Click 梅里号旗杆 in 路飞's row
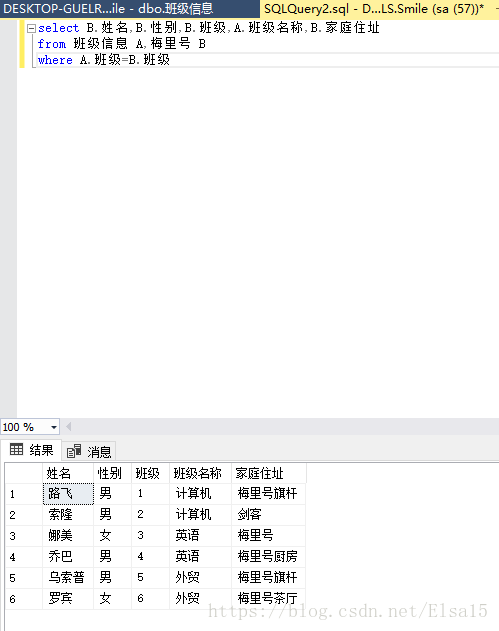499x631 pixels. 268,494
